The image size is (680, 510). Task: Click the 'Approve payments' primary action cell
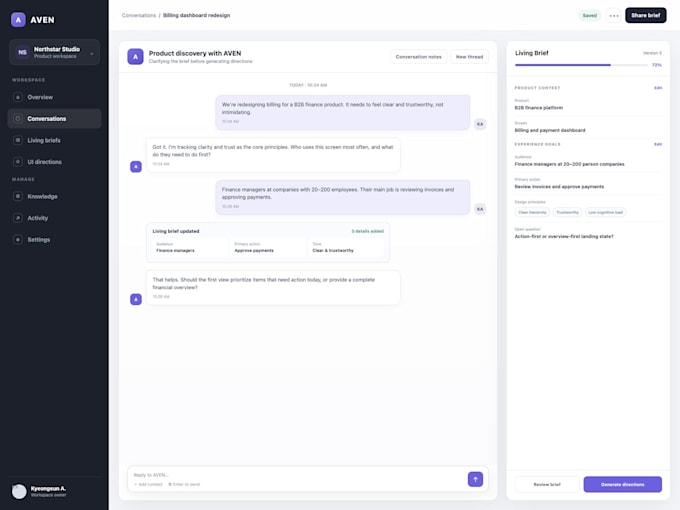point(268,248)
